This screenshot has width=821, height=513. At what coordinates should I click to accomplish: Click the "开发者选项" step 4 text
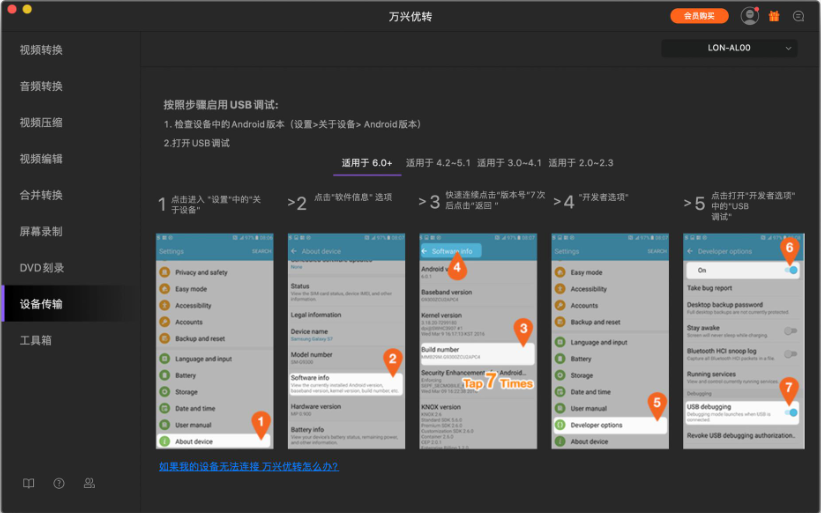(604, 197)
